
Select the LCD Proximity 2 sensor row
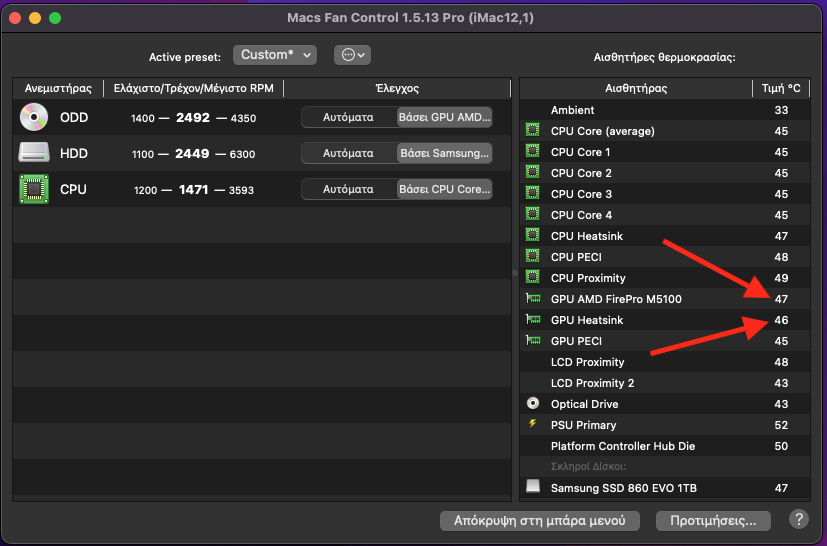(x=665, y=383)
